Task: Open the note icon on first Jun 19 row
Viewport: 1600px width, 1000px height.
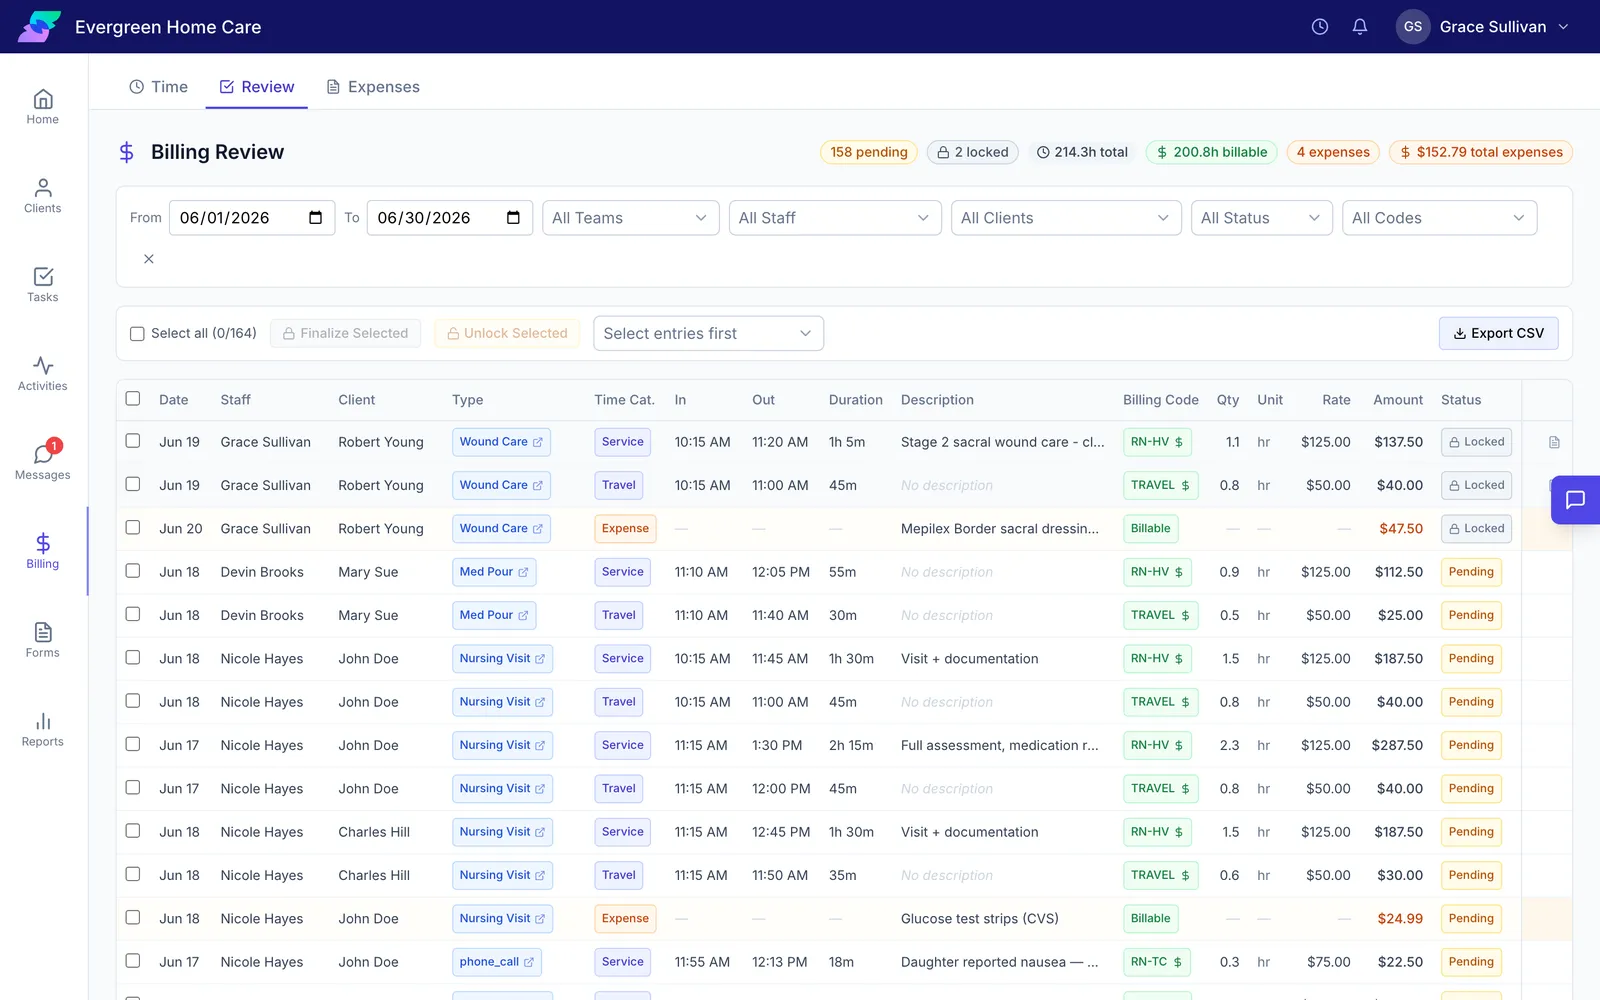Action: point(1554,442)
